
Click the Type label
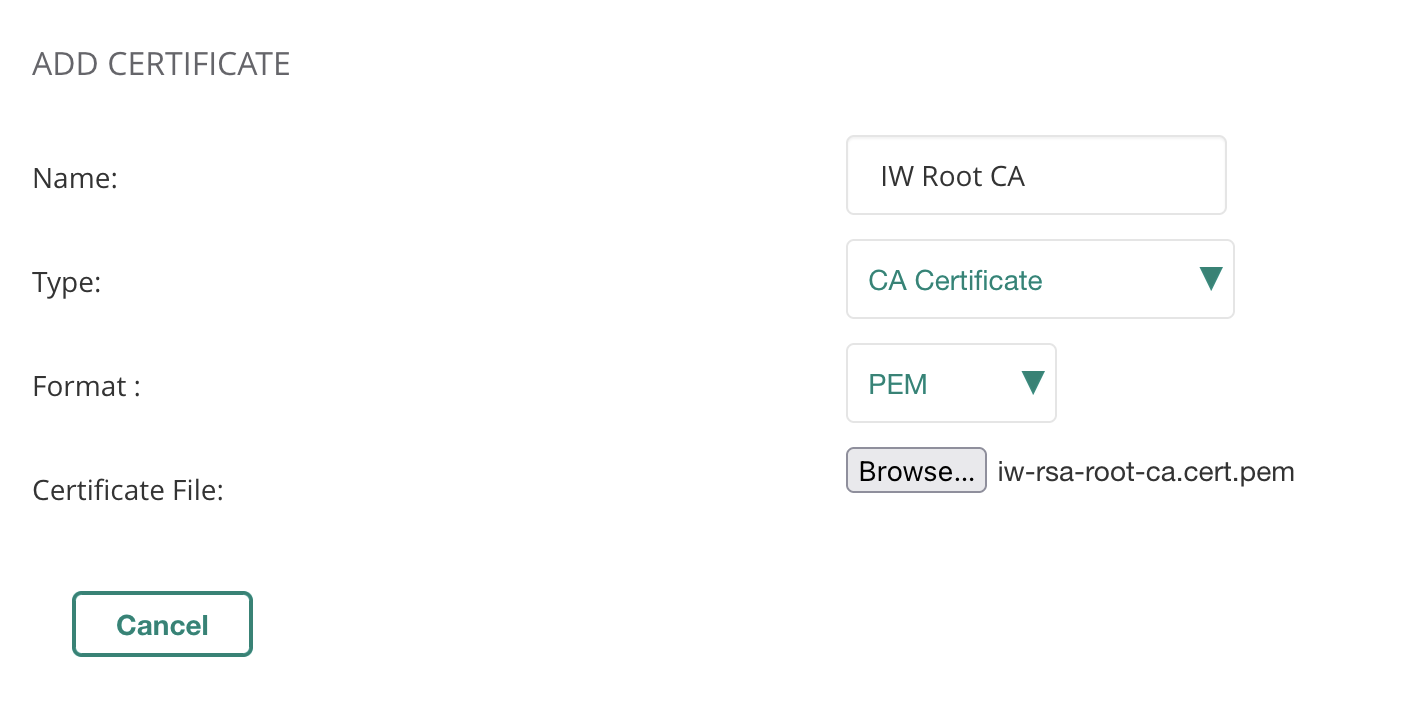pos(66,282)
